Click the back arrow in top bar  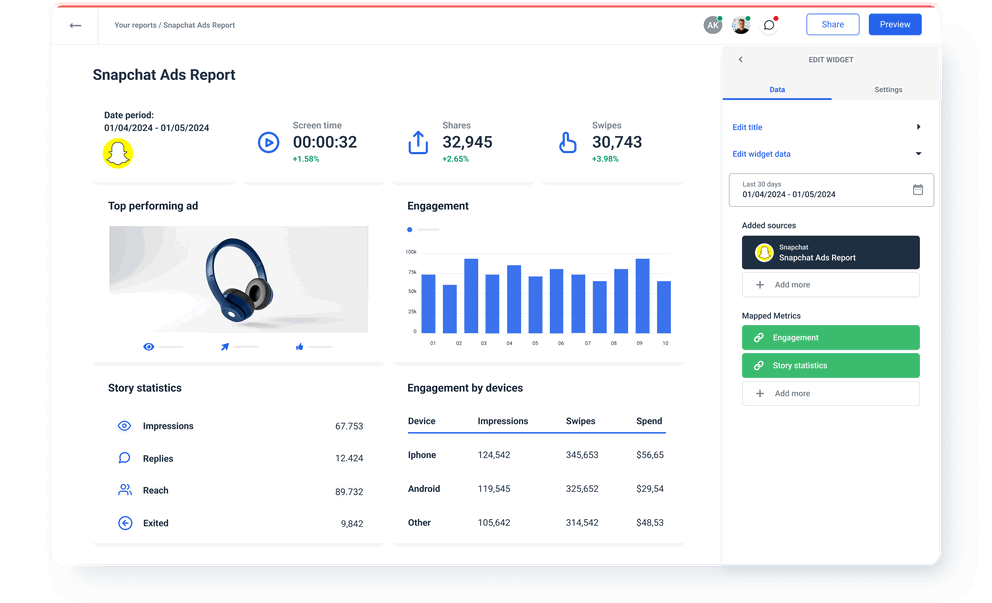click(x=75, y=25)
